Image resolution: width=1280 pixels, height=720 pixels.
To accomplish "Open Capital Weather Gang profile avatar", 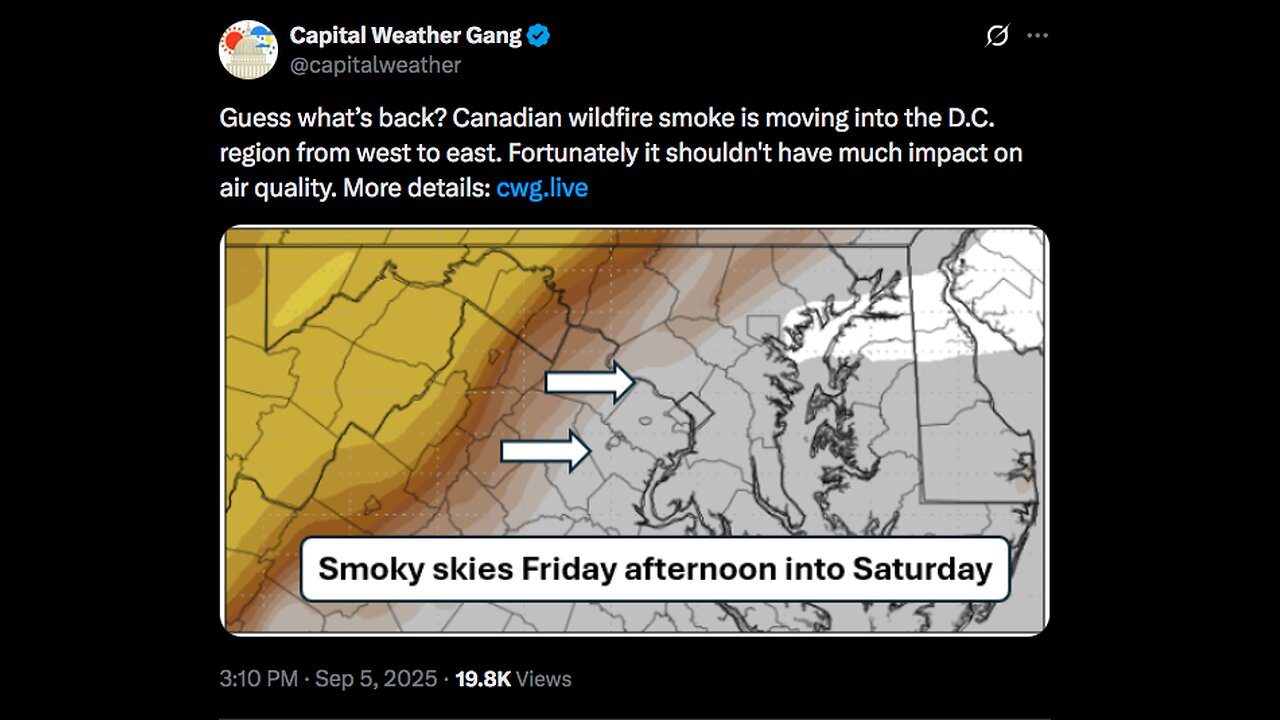I will (248, 49).
